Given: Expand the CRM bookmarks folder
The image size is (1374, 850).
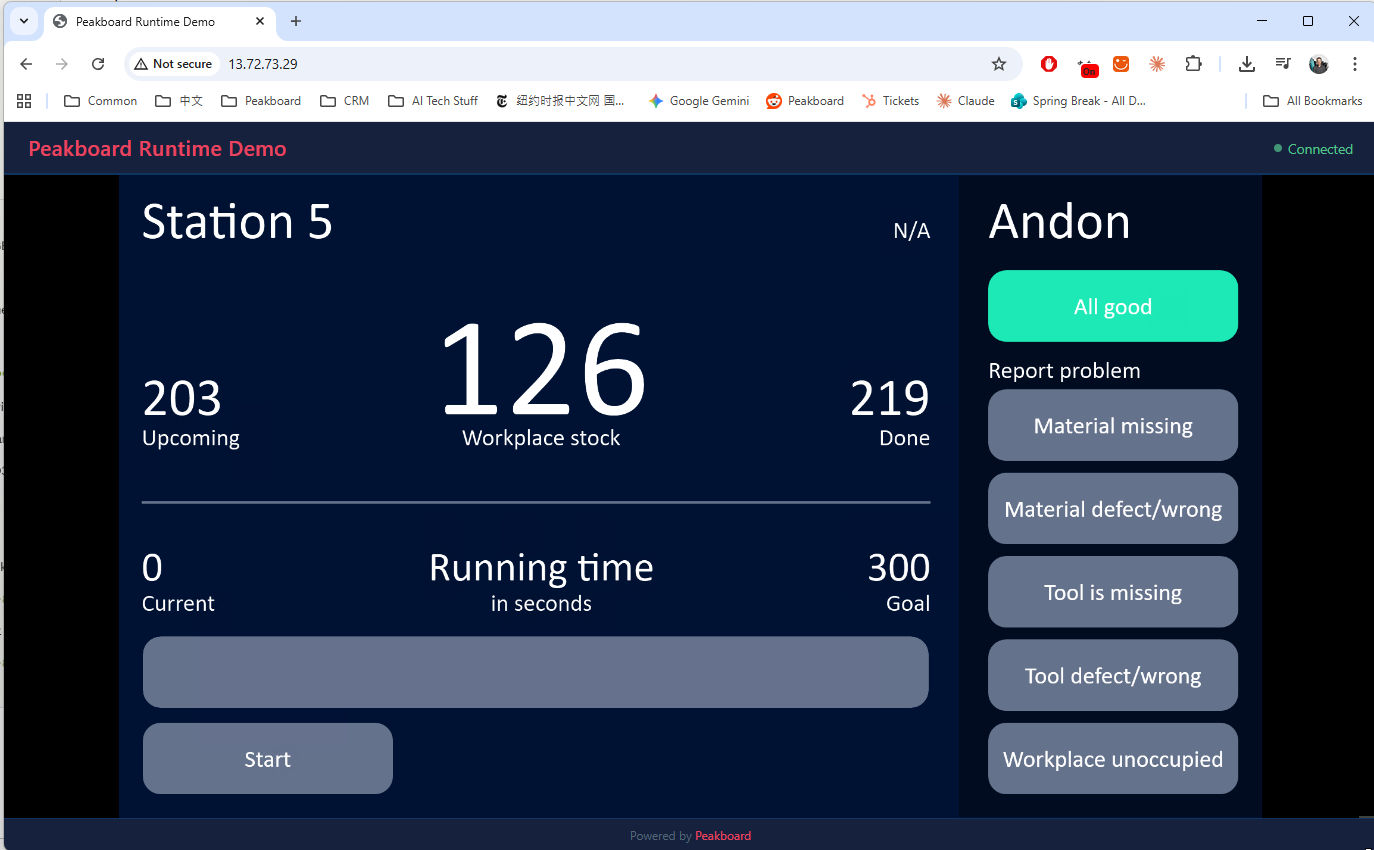Looking at the screenshot, I should coord(344,100).
